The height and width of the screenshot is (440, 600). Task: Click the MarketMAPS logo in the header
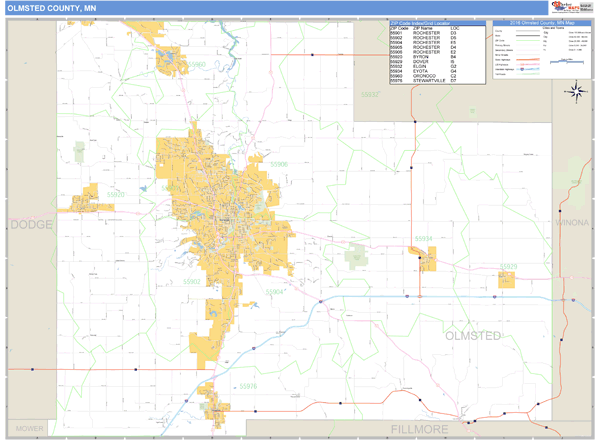(x=562, y=7)
